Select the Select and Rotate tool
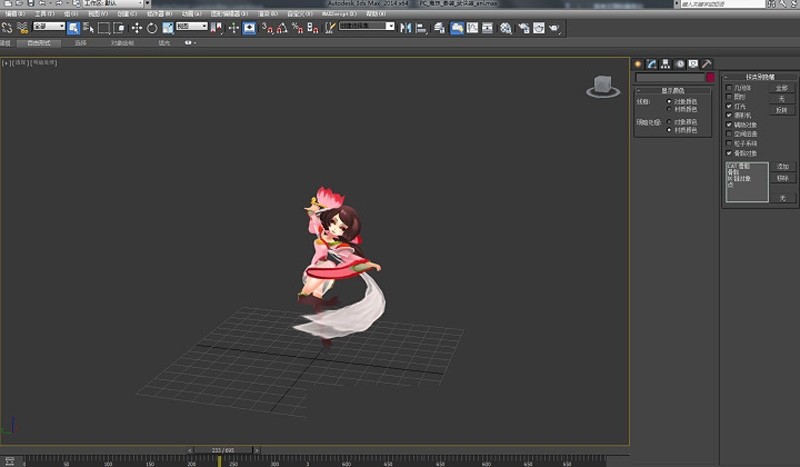The width and height of the screenshot is (800, 467). pyautogui.click(x=152, y=28)
